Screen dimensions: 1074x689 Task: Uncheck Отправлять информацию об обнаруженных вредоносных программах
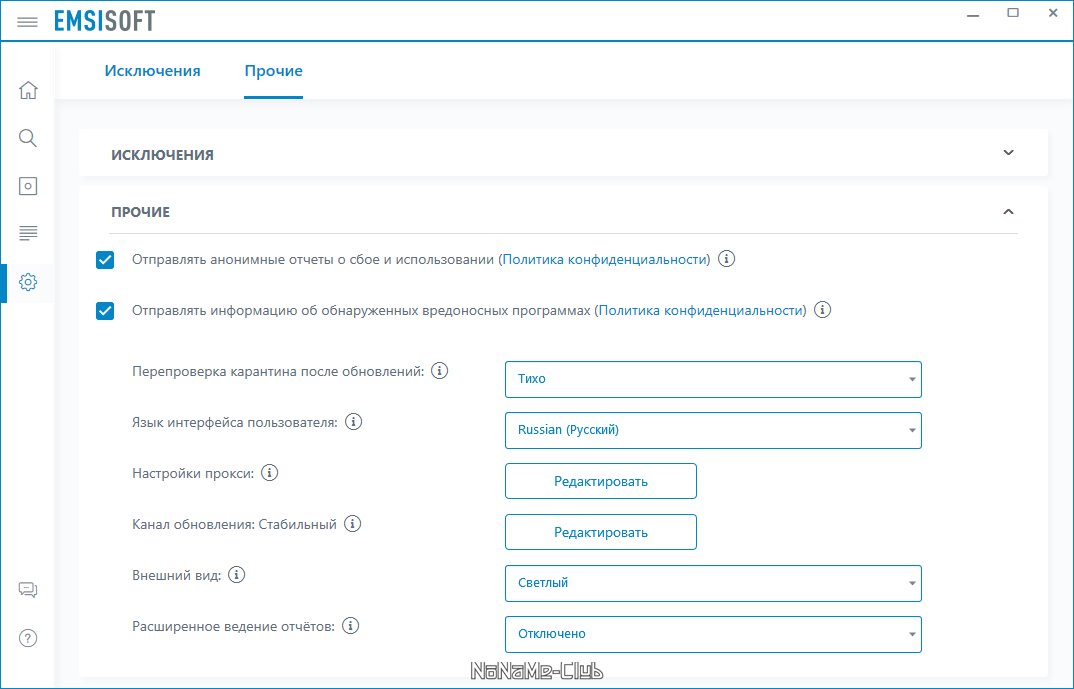[105, 311]
